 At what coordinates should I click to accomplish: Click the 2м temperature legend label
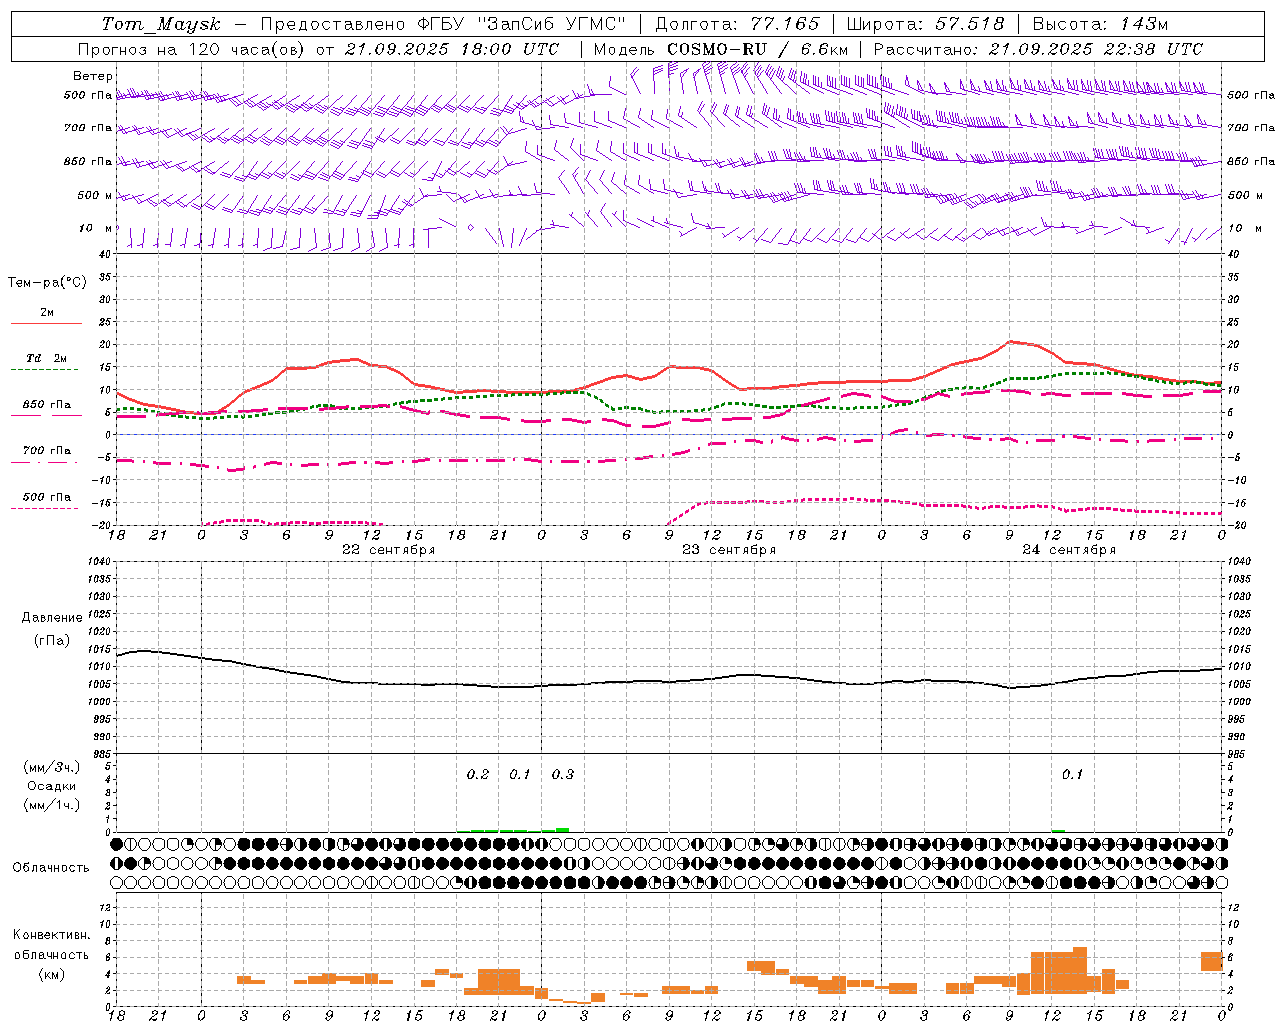(x=47, y=312)
